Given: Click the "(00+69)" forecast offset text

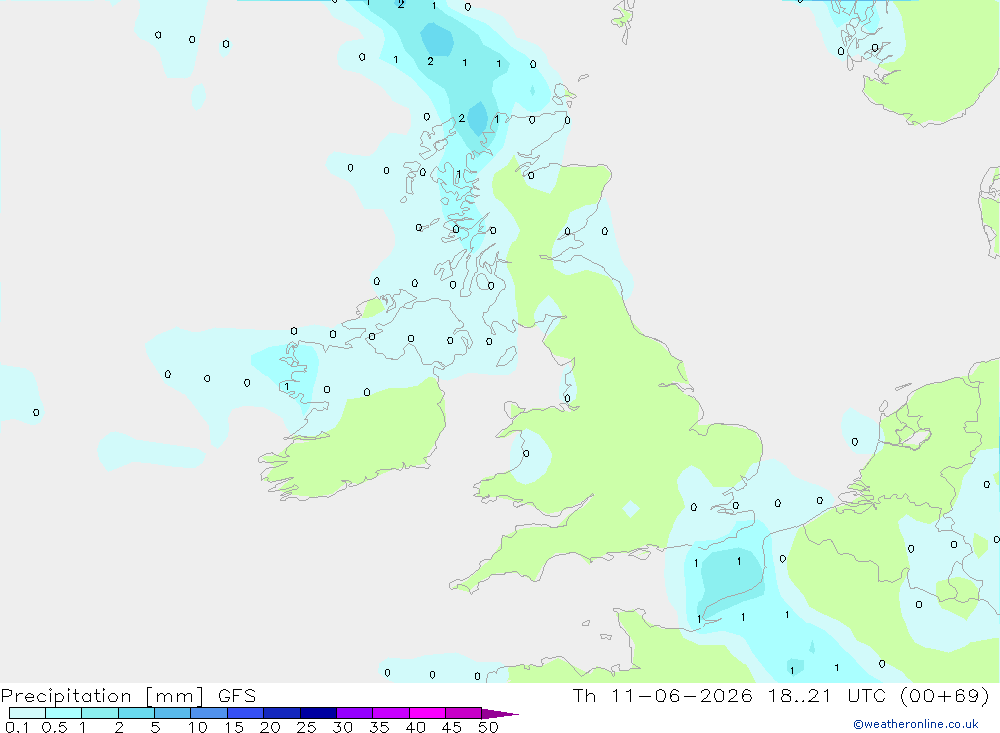Looking at the screenshot, I should [x=945, y=695].
